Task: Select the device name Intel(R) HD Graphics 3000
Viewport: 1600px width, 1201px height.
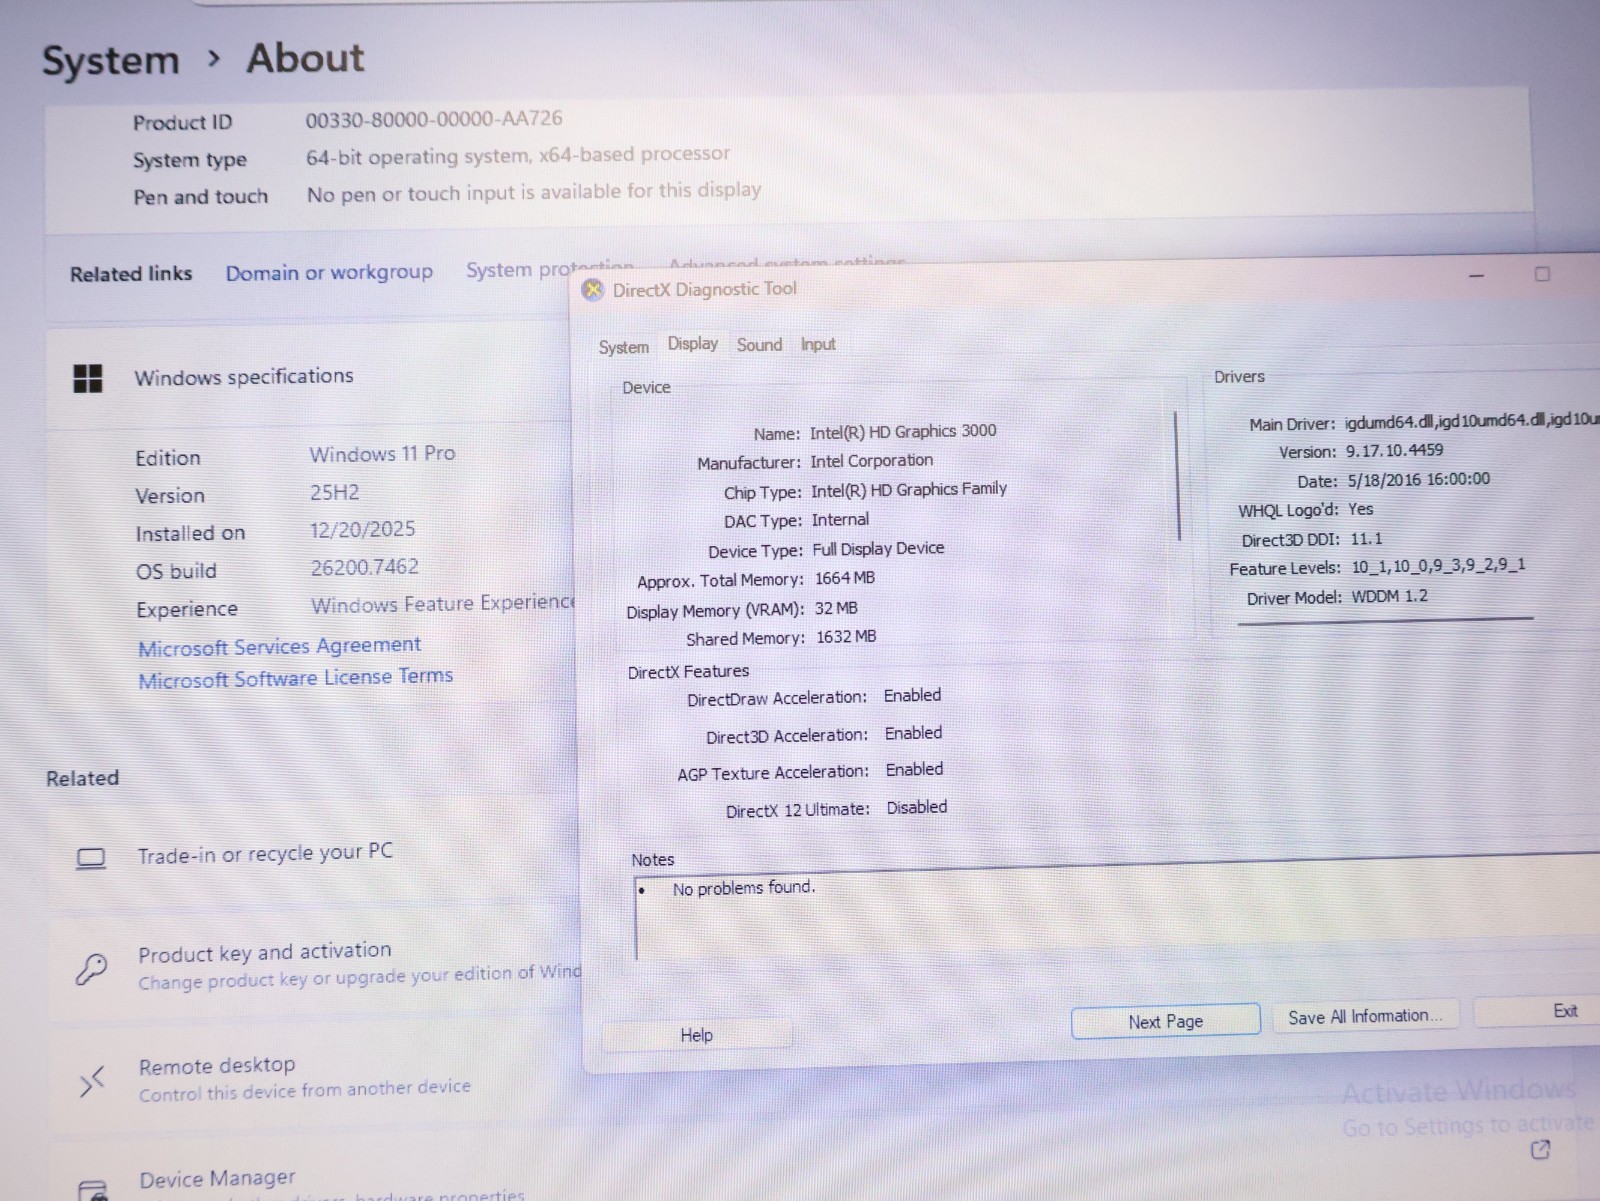Action: click(903, 431)
